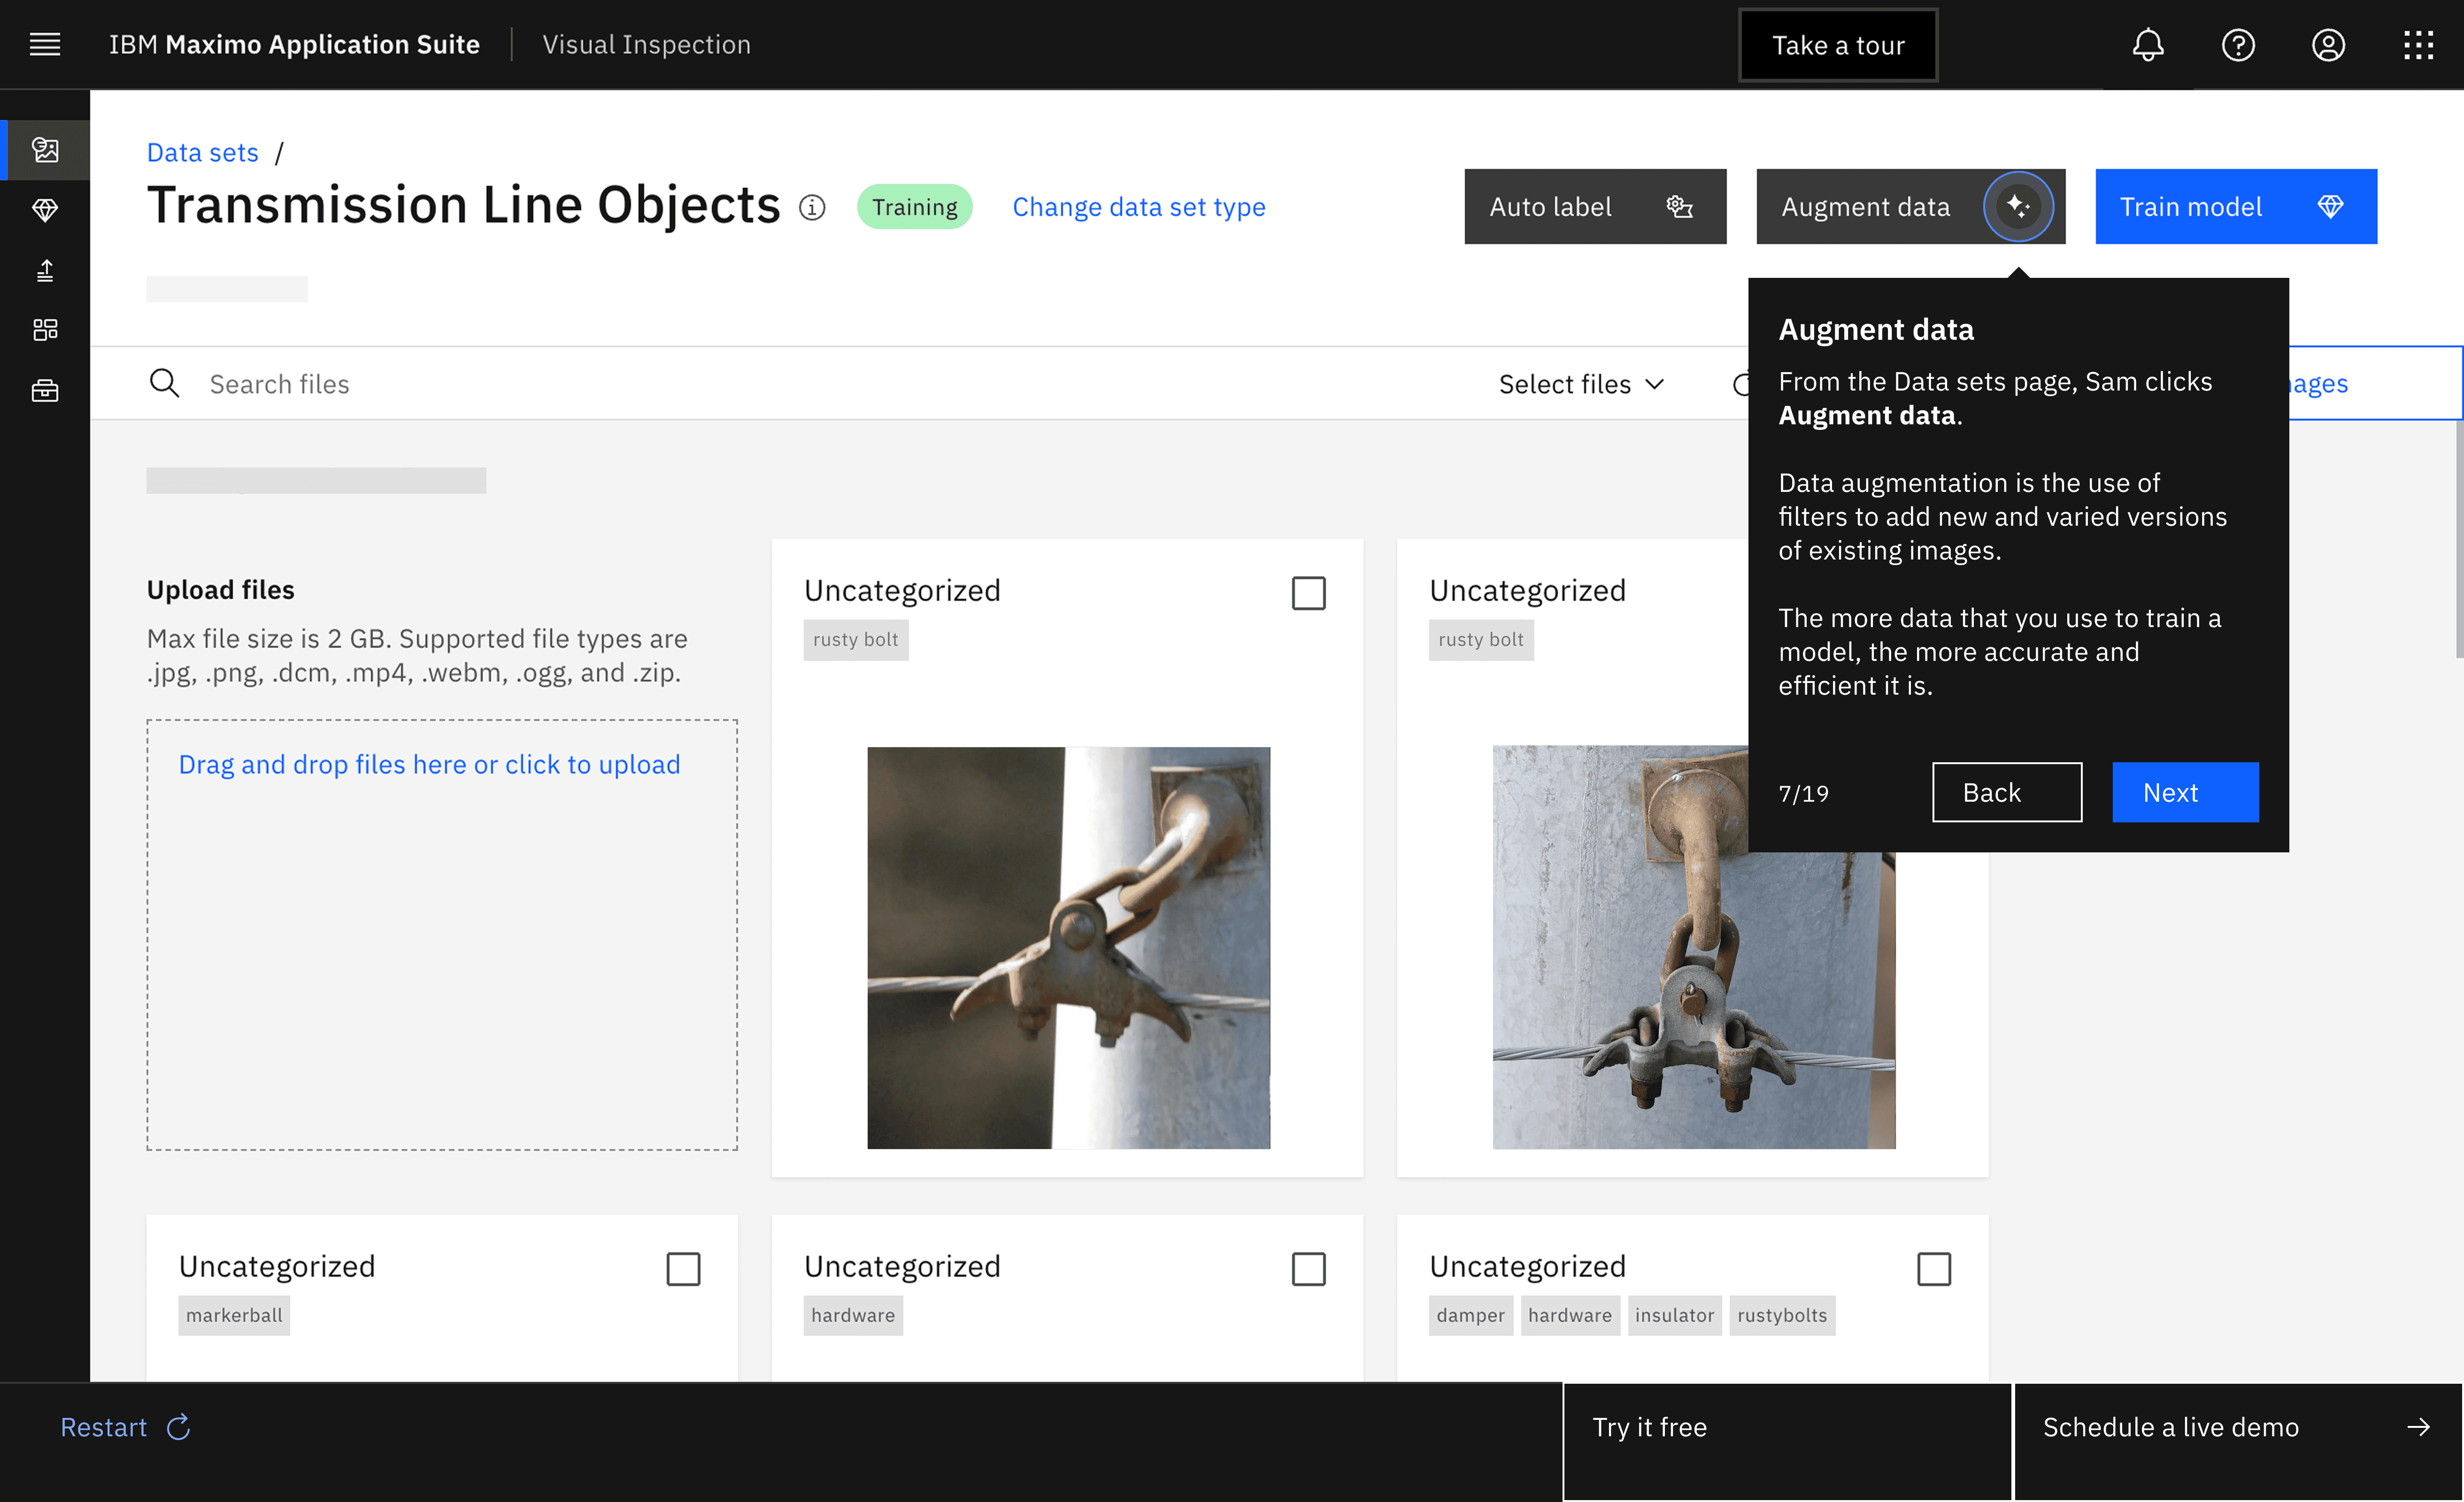Check the first rusty bolt card checkbox

1308,593
